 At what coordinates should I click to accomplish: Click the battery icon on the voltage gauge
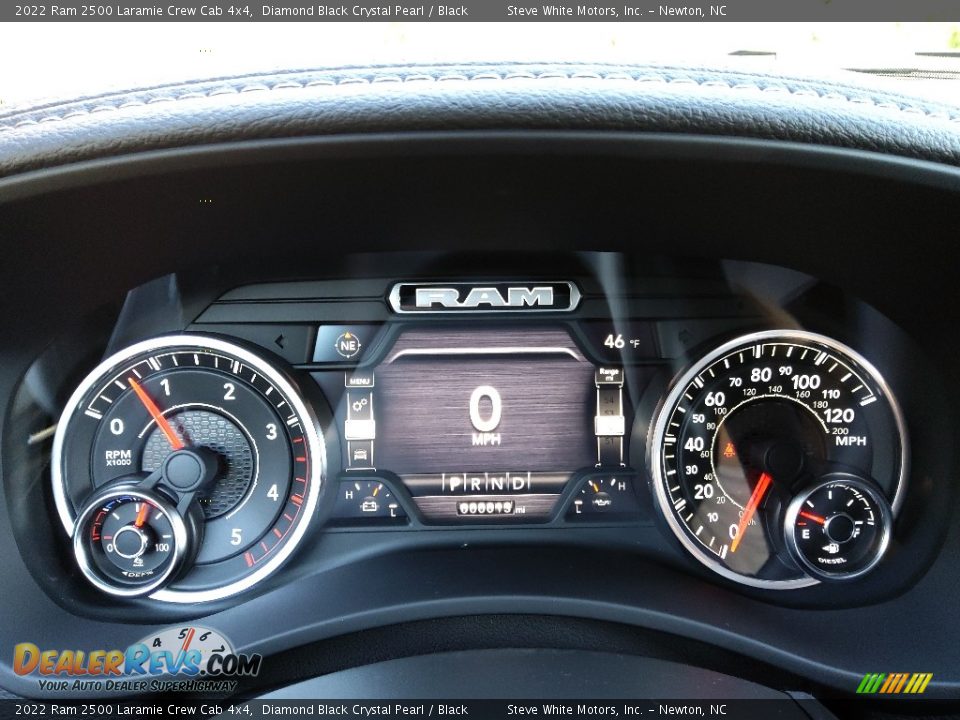coord(369,506)
